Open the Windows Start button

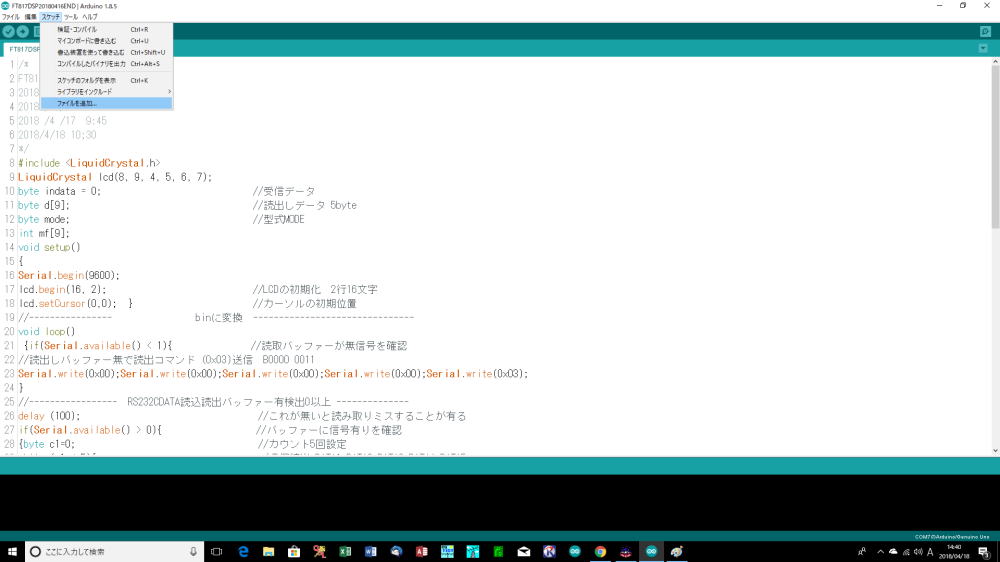point(12,552)
